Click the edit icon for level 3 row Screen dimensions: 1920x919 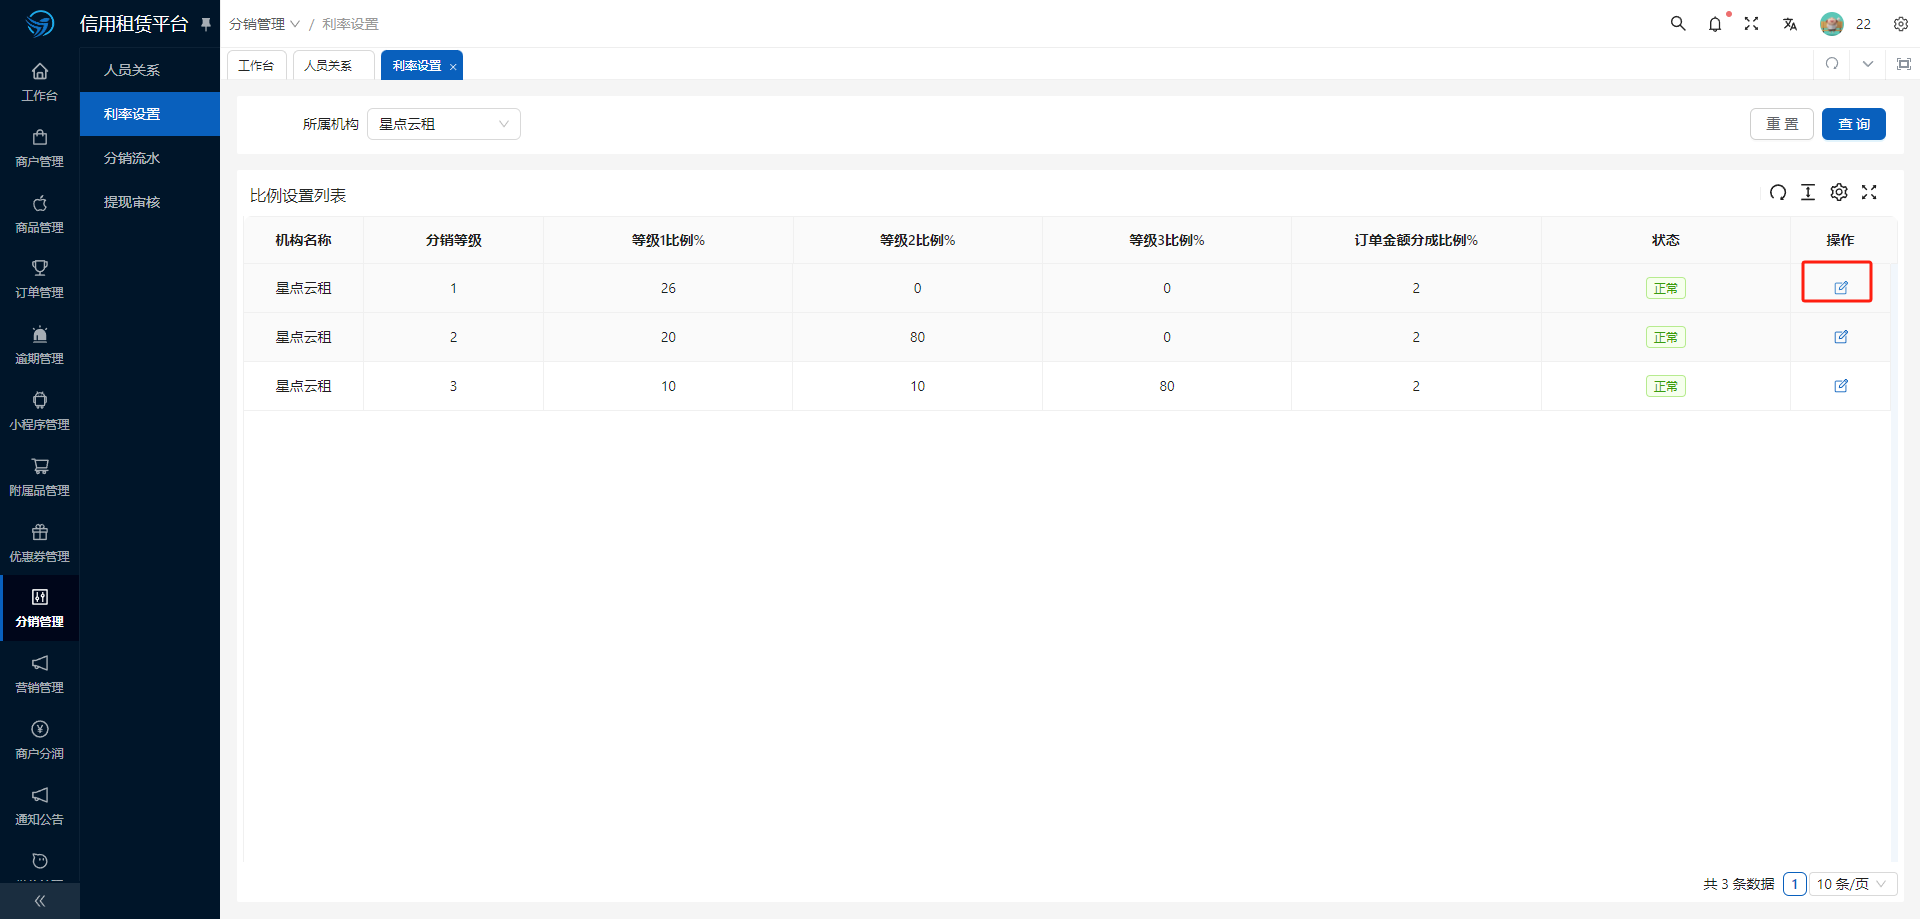(x=1840, y=386)
